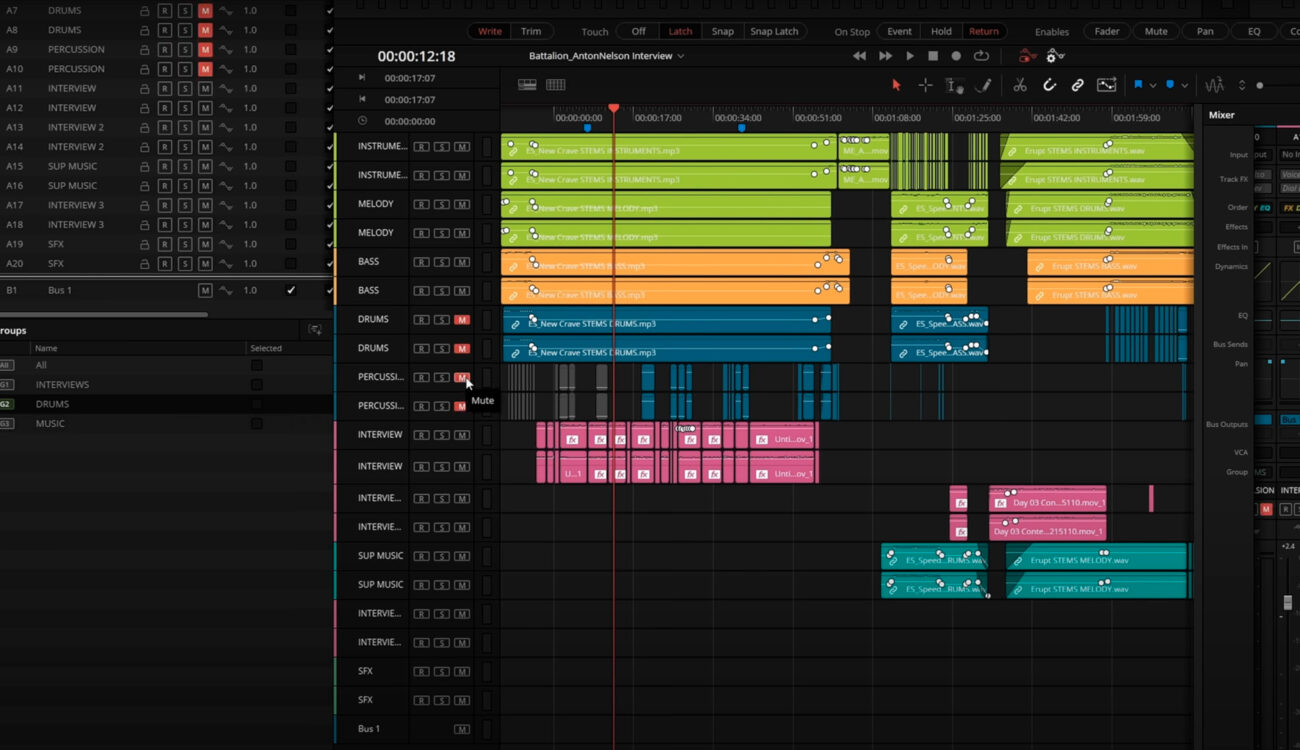Open the timeline view options icon

pyautogui.click(x=527, y=85)
